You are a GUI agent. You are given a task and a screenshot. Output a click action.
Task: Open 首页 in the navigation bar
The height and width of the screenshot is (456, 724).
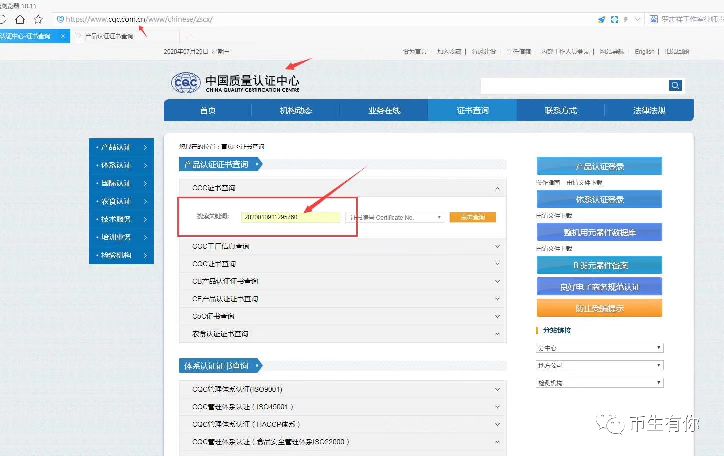(x=208, y=110)
